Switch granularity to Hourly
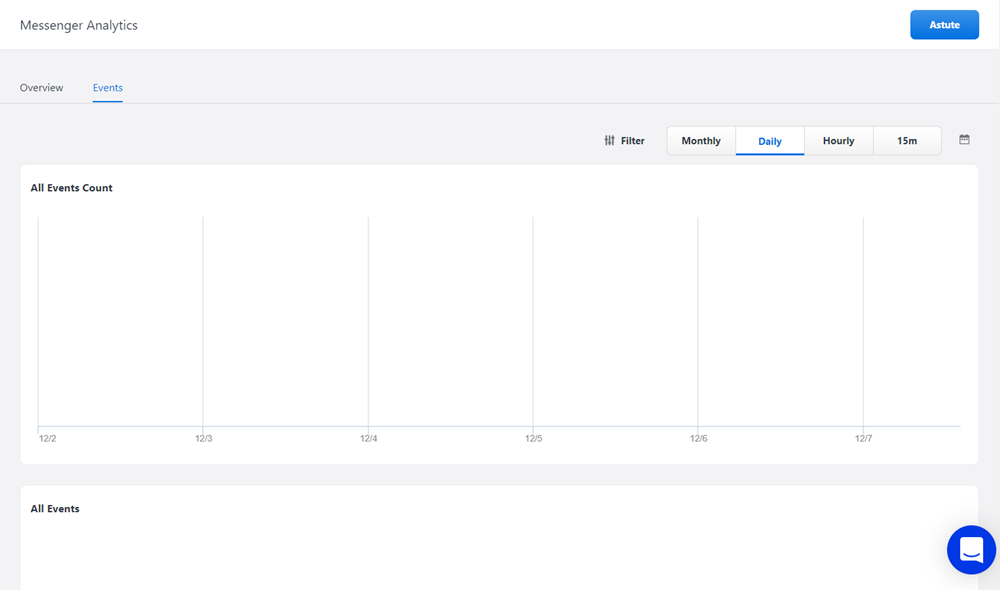The height and width of the screenshot is (590, 1000). pyautogui.click(x=838, y=141)
